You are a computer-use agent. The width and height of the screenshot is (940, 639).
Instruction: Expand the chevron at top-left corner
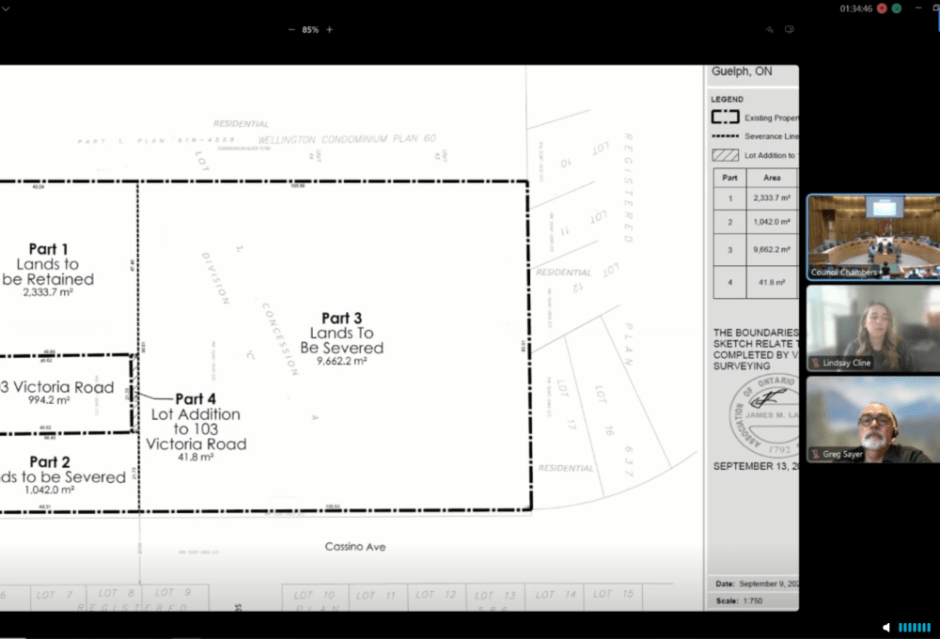(x=6, y=6)
